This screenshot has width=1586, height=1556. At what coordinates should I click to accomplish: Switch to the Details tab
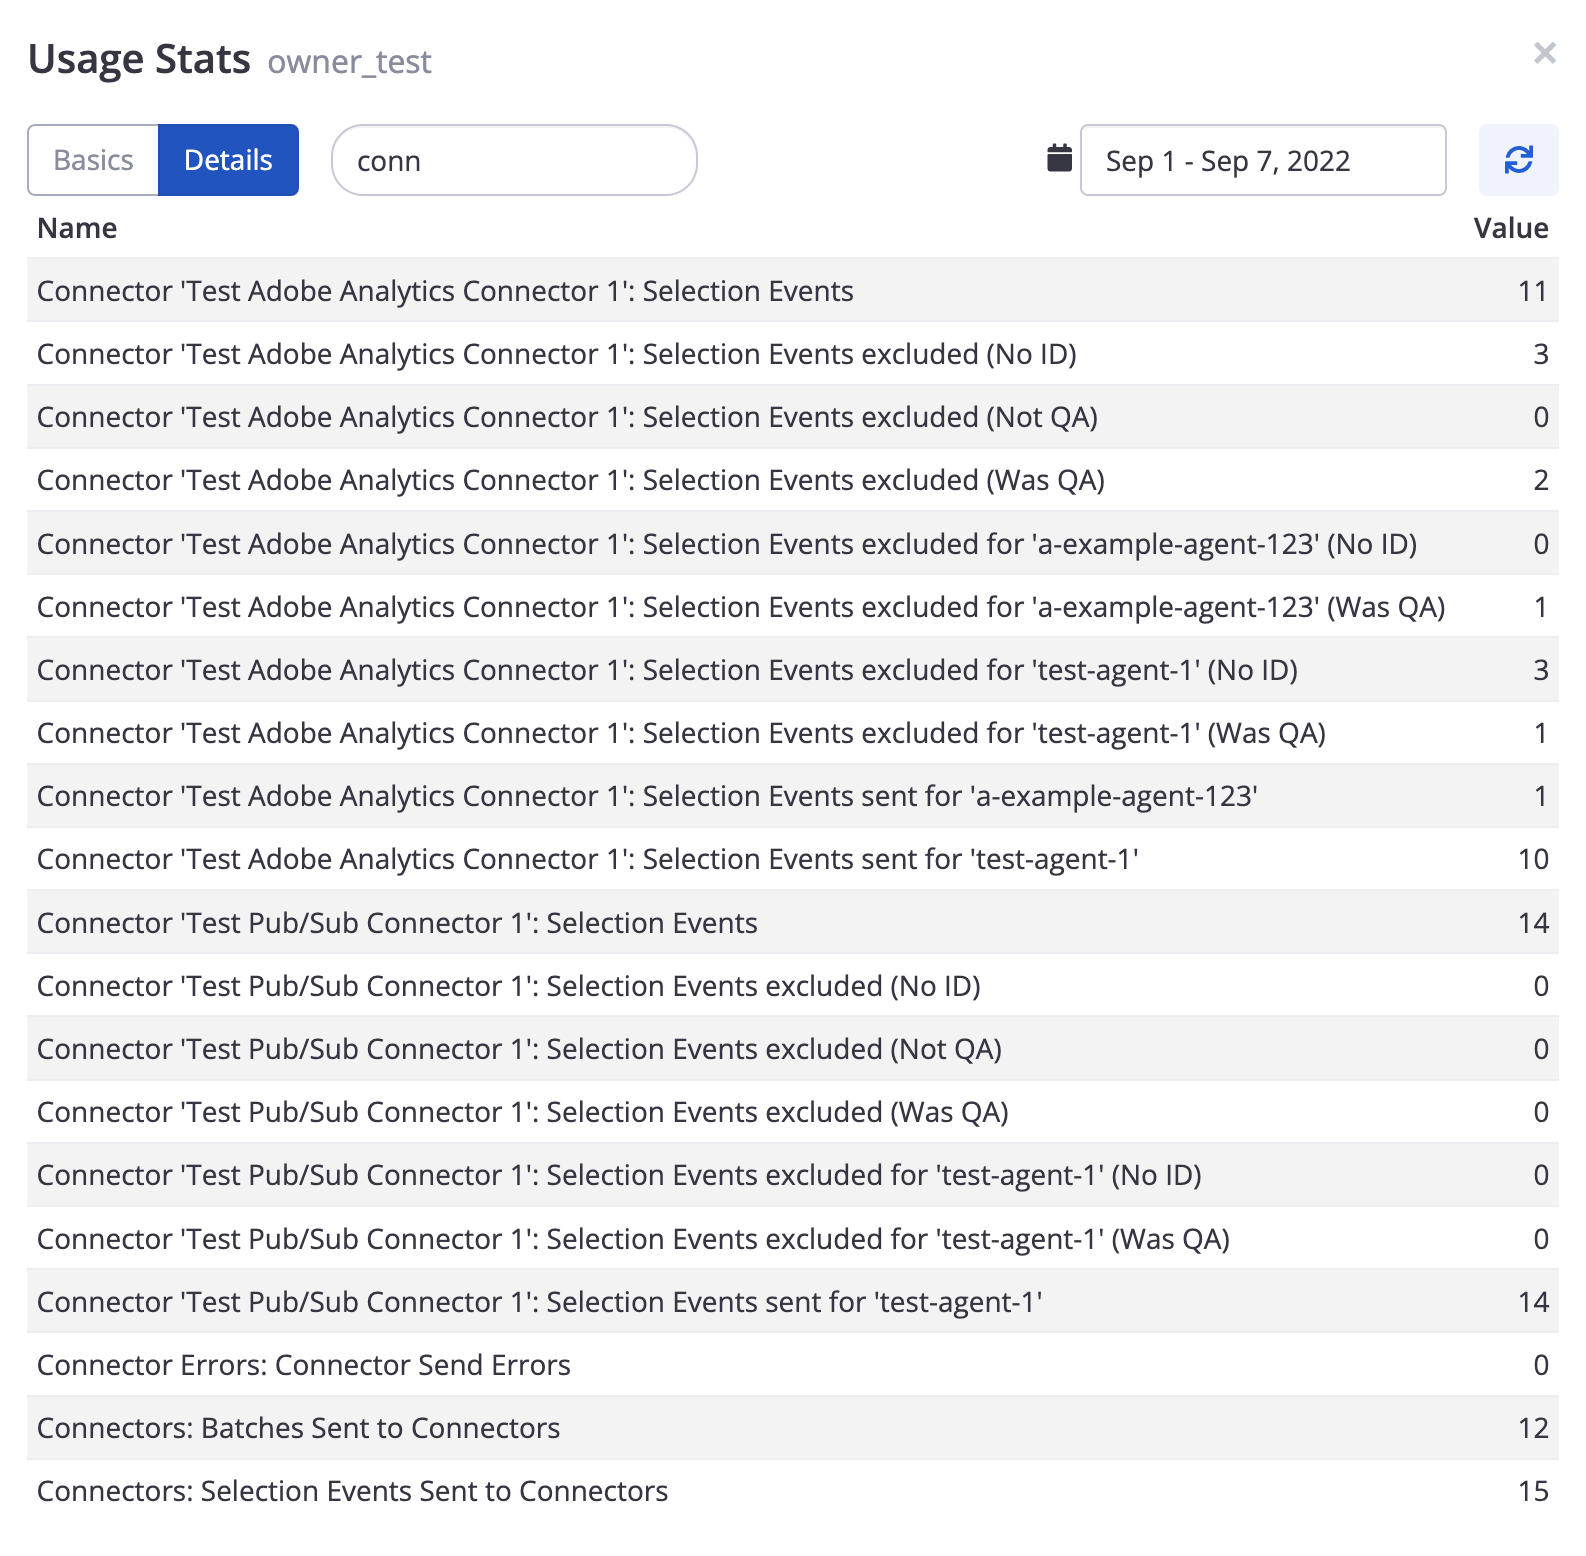click(228, 160)
